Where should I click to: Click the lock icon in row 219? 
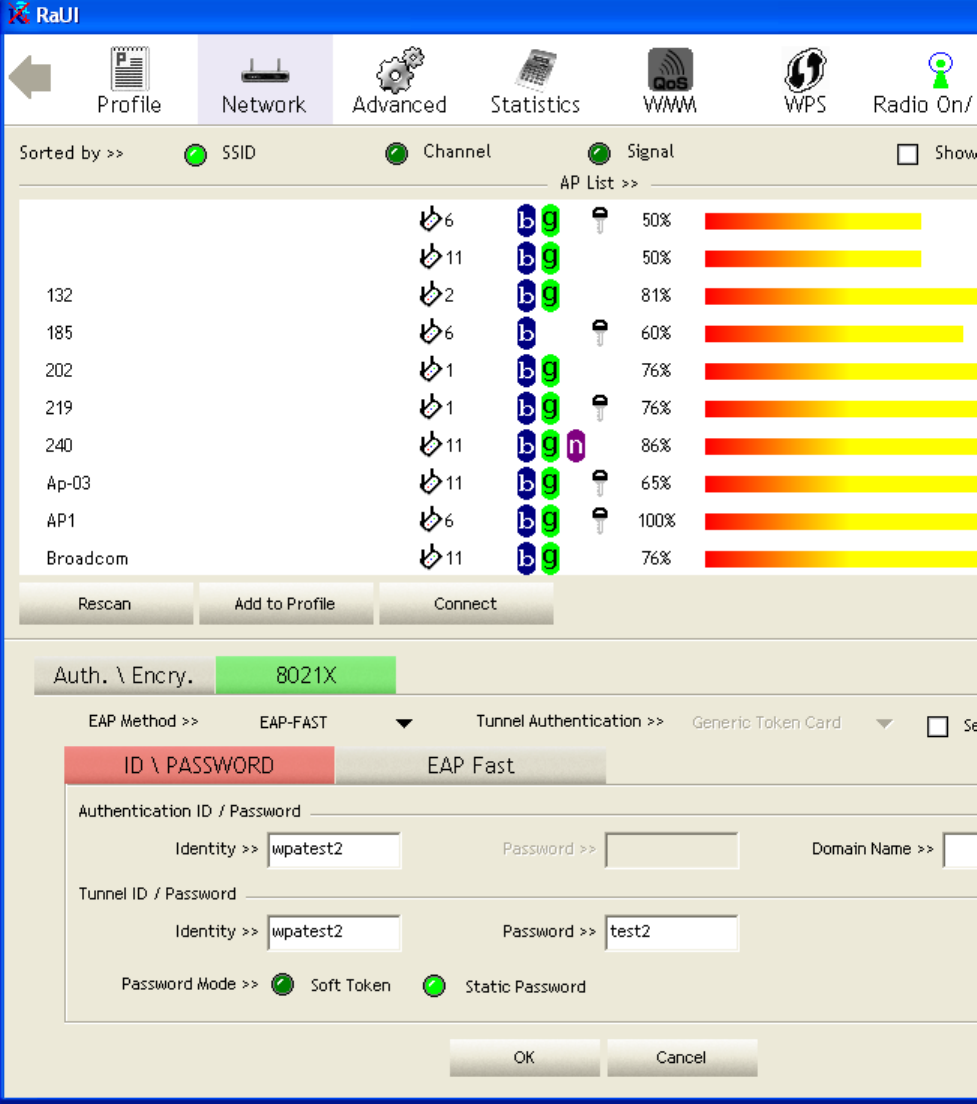coord(600,408)
